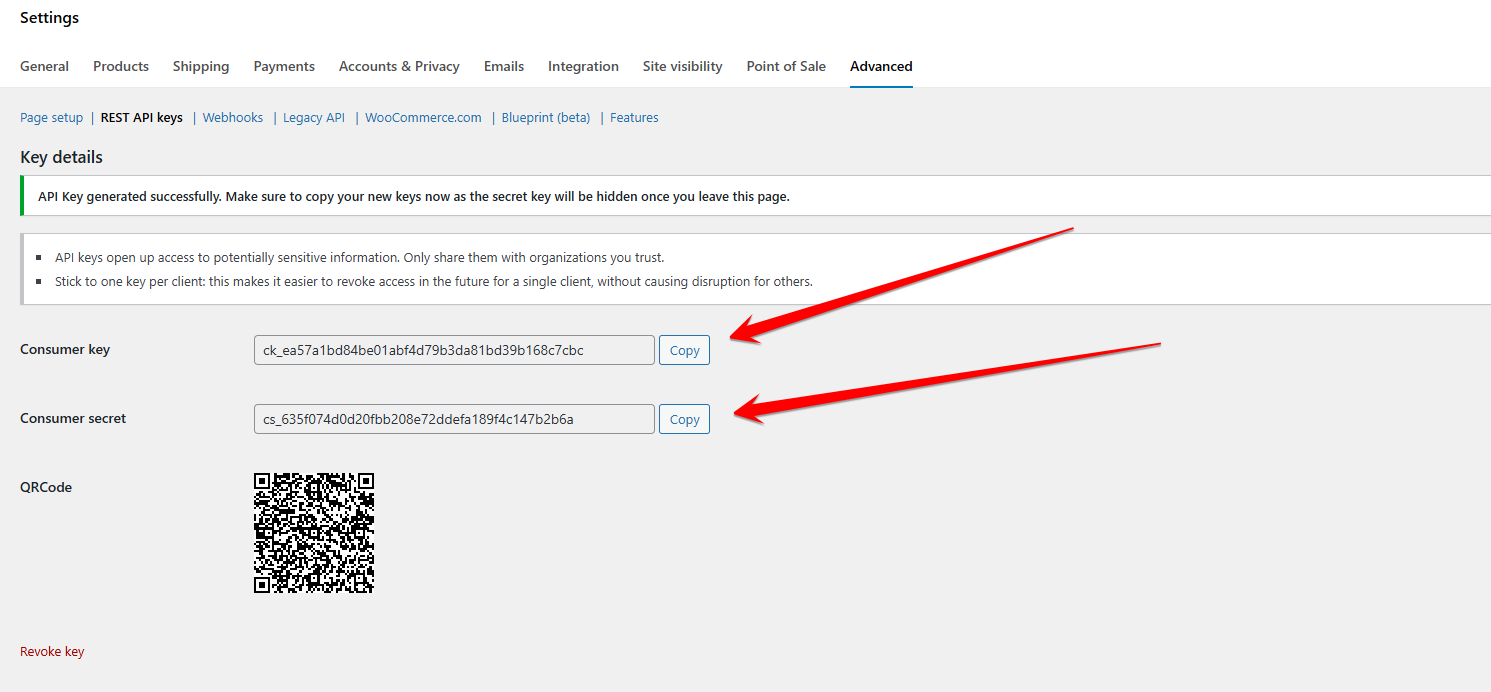Image resolution: width=1491 pixels, height=692 pixels.
Task: Switch to the Point of Sale tab
Action: 786,66
